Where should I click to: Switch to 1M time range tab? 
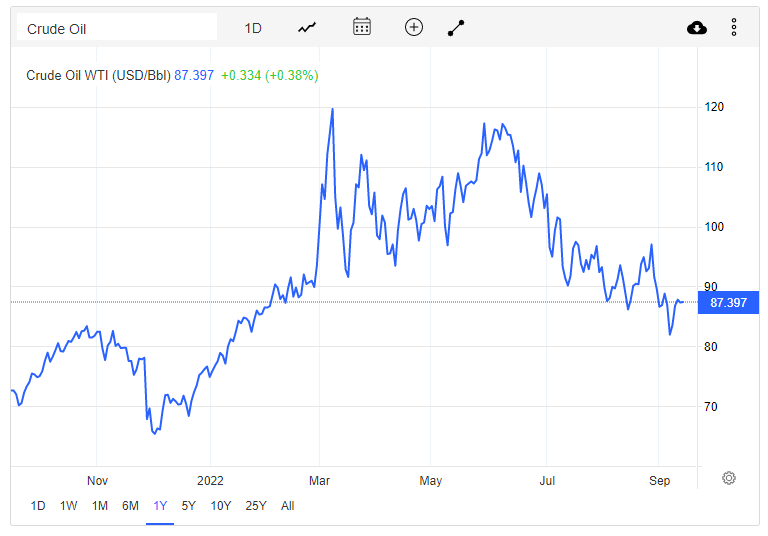pos(100,506)
